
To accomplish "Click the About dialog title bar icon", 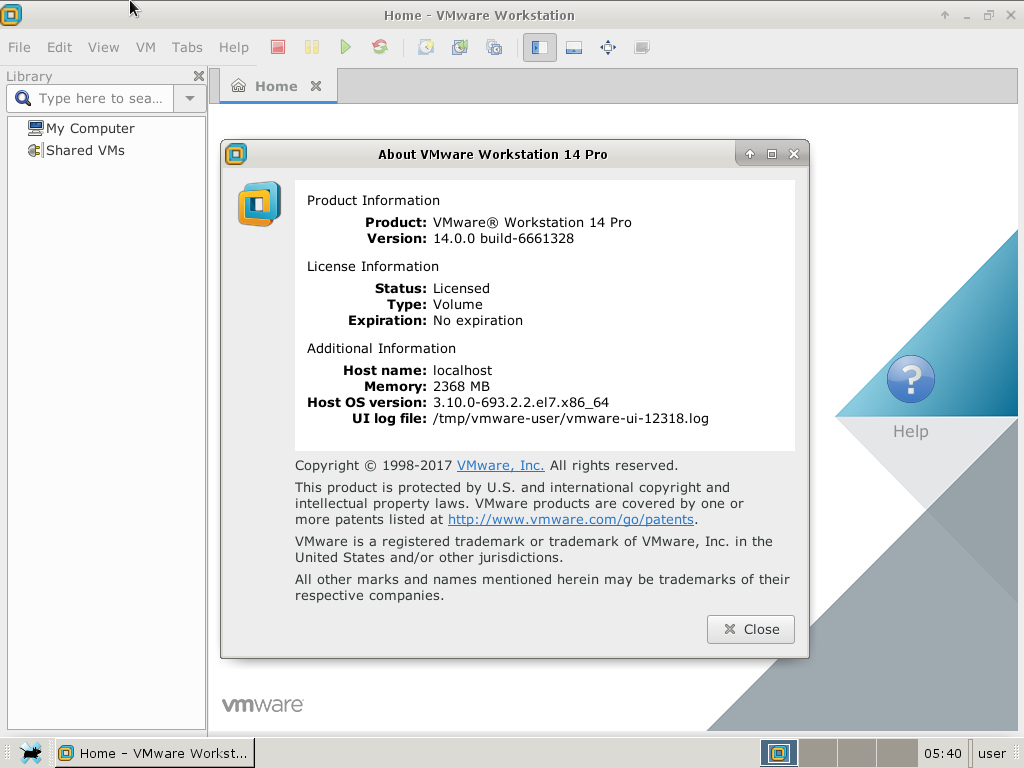I will (x=236, y=154).
